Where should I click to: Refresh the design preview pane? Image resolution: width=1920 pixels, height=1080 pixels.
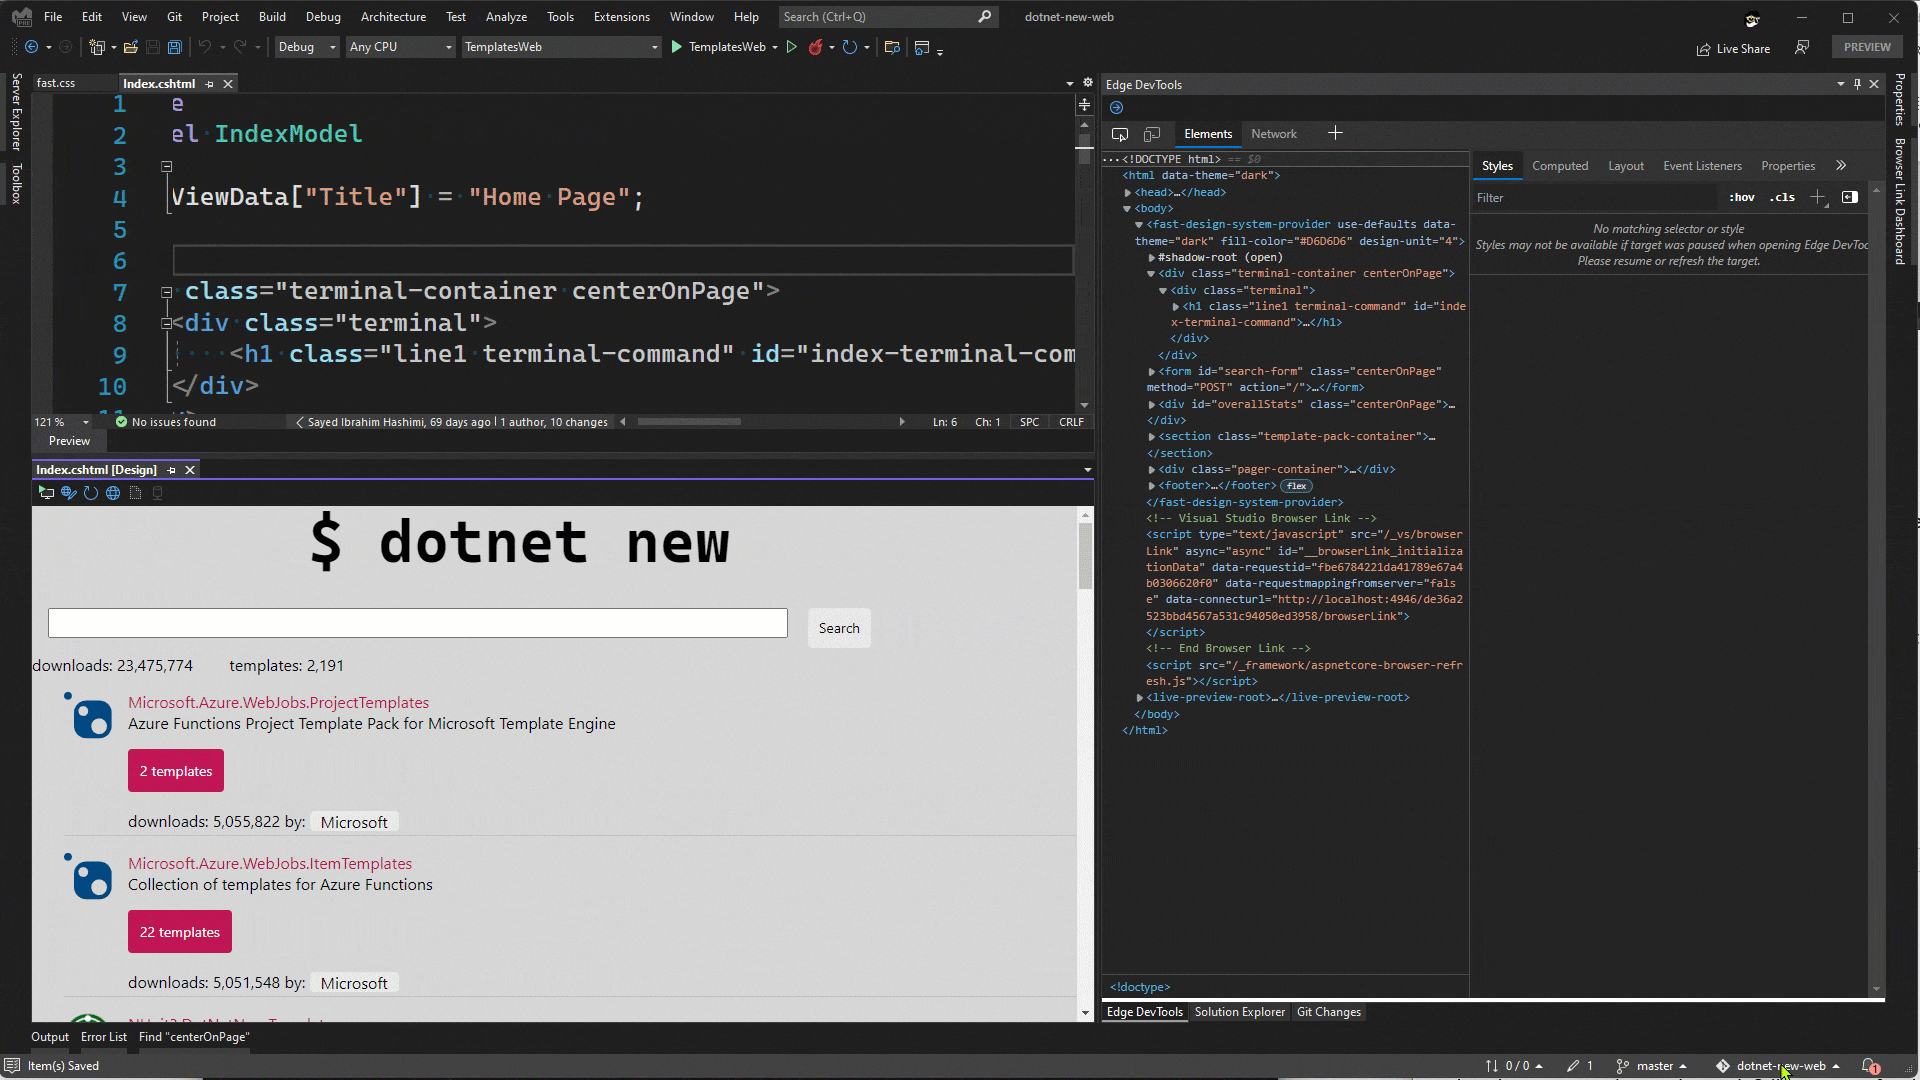[x=91, y=493]
